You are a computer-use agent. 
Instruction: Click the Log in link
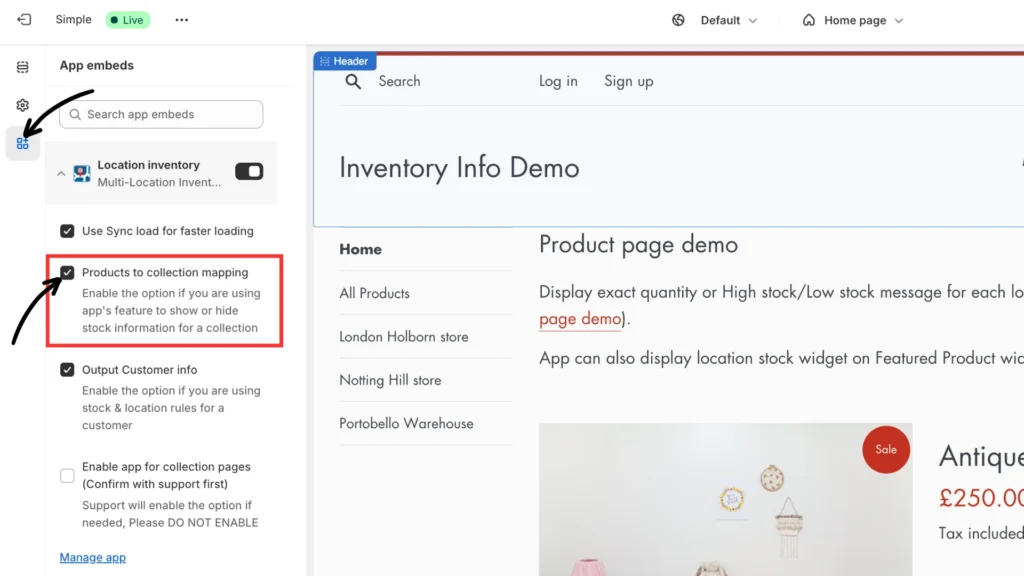[558, 81]
